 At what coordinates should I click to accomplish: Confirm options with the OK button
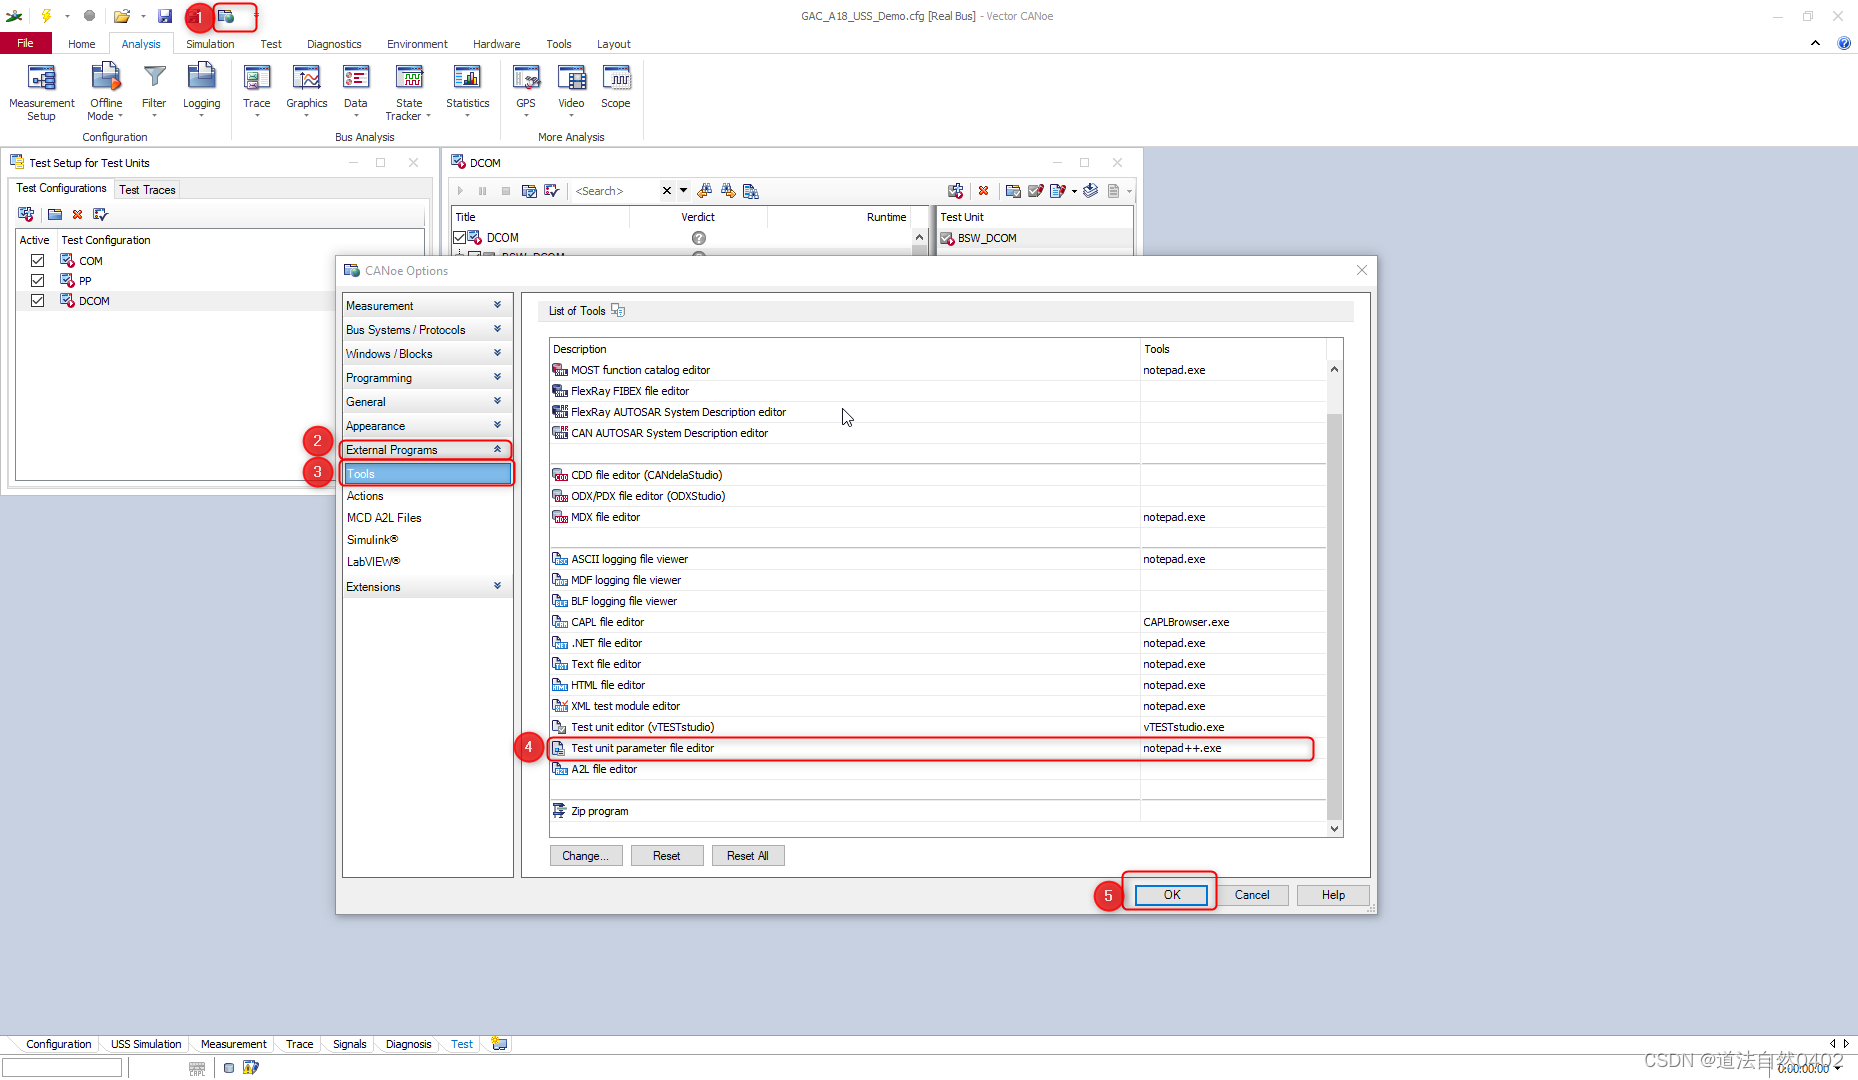(1168, 895)
